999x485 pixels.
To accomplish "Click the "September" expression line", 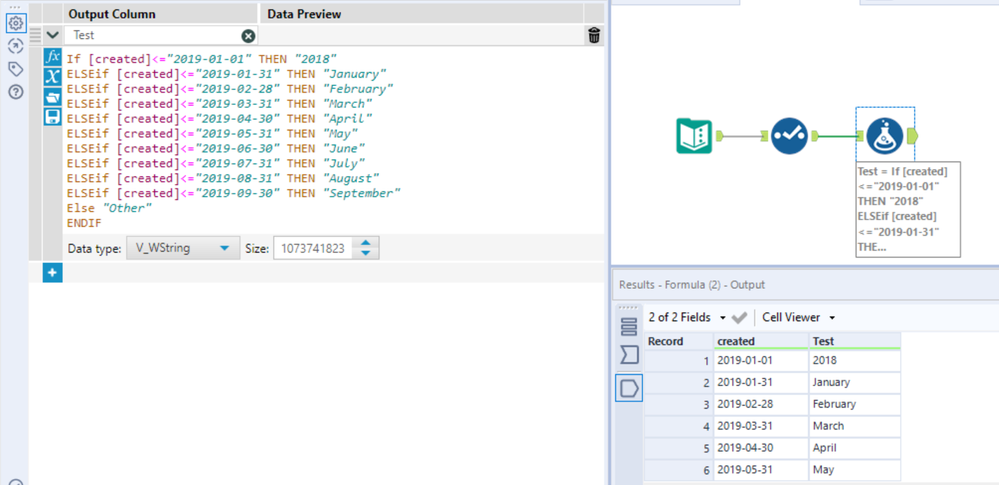I will 233,193.
